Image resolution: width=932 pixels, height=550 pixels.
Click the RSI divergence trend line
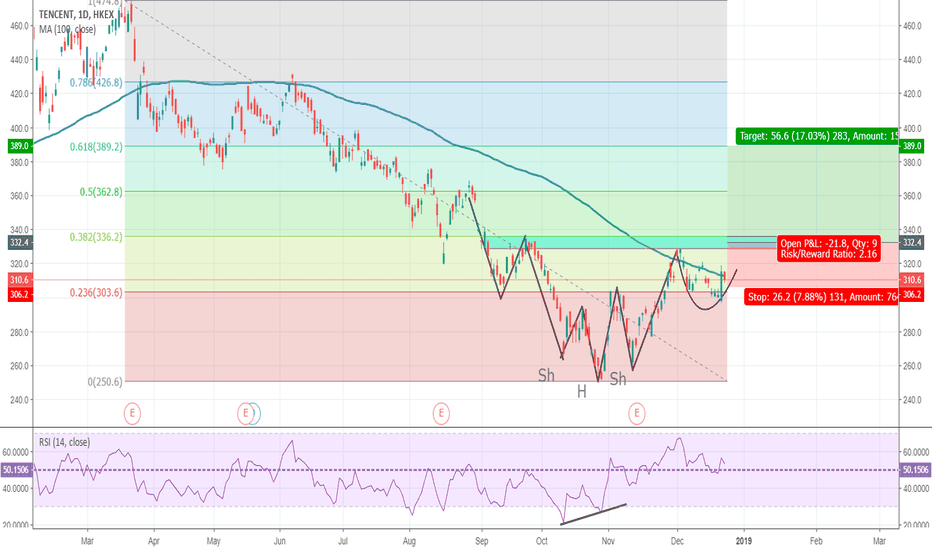coord(593,514)
